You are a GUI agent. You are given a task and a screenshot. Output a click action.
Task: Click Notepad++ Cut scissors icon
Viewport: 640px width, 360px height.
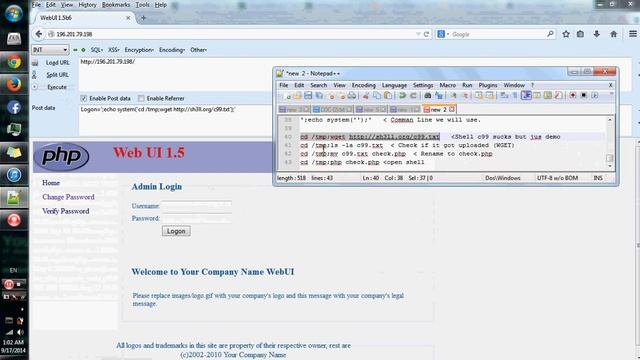366,96
